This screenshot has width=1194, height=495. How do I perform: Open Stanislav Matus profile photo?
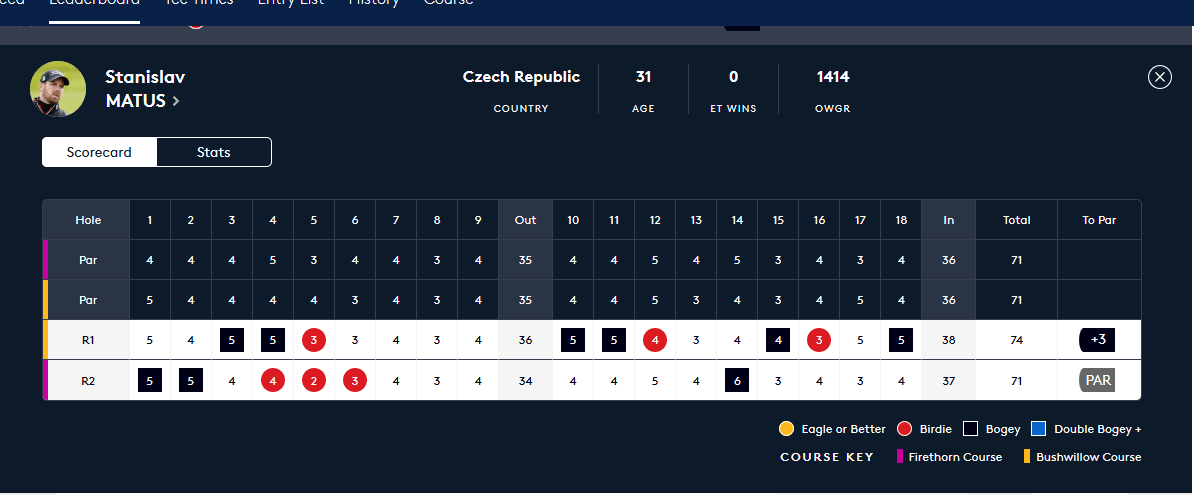click(58, 89)
